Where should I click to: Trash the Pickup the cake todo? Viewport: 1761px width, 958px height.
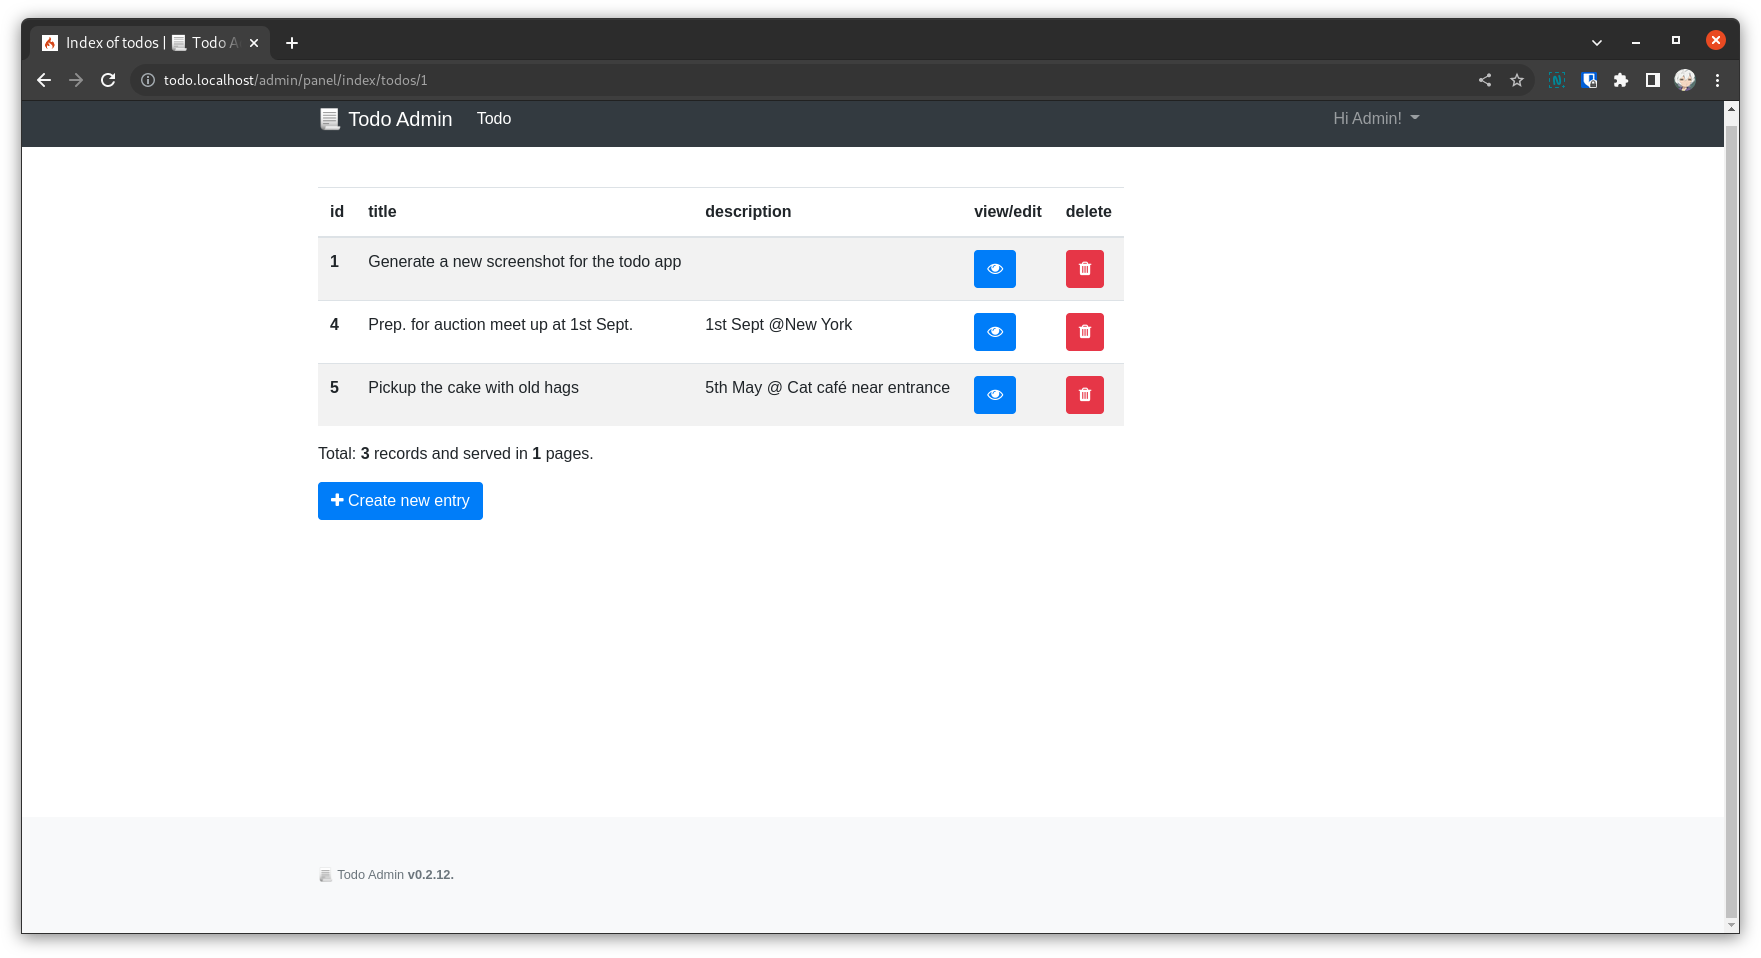(1084, 395)
